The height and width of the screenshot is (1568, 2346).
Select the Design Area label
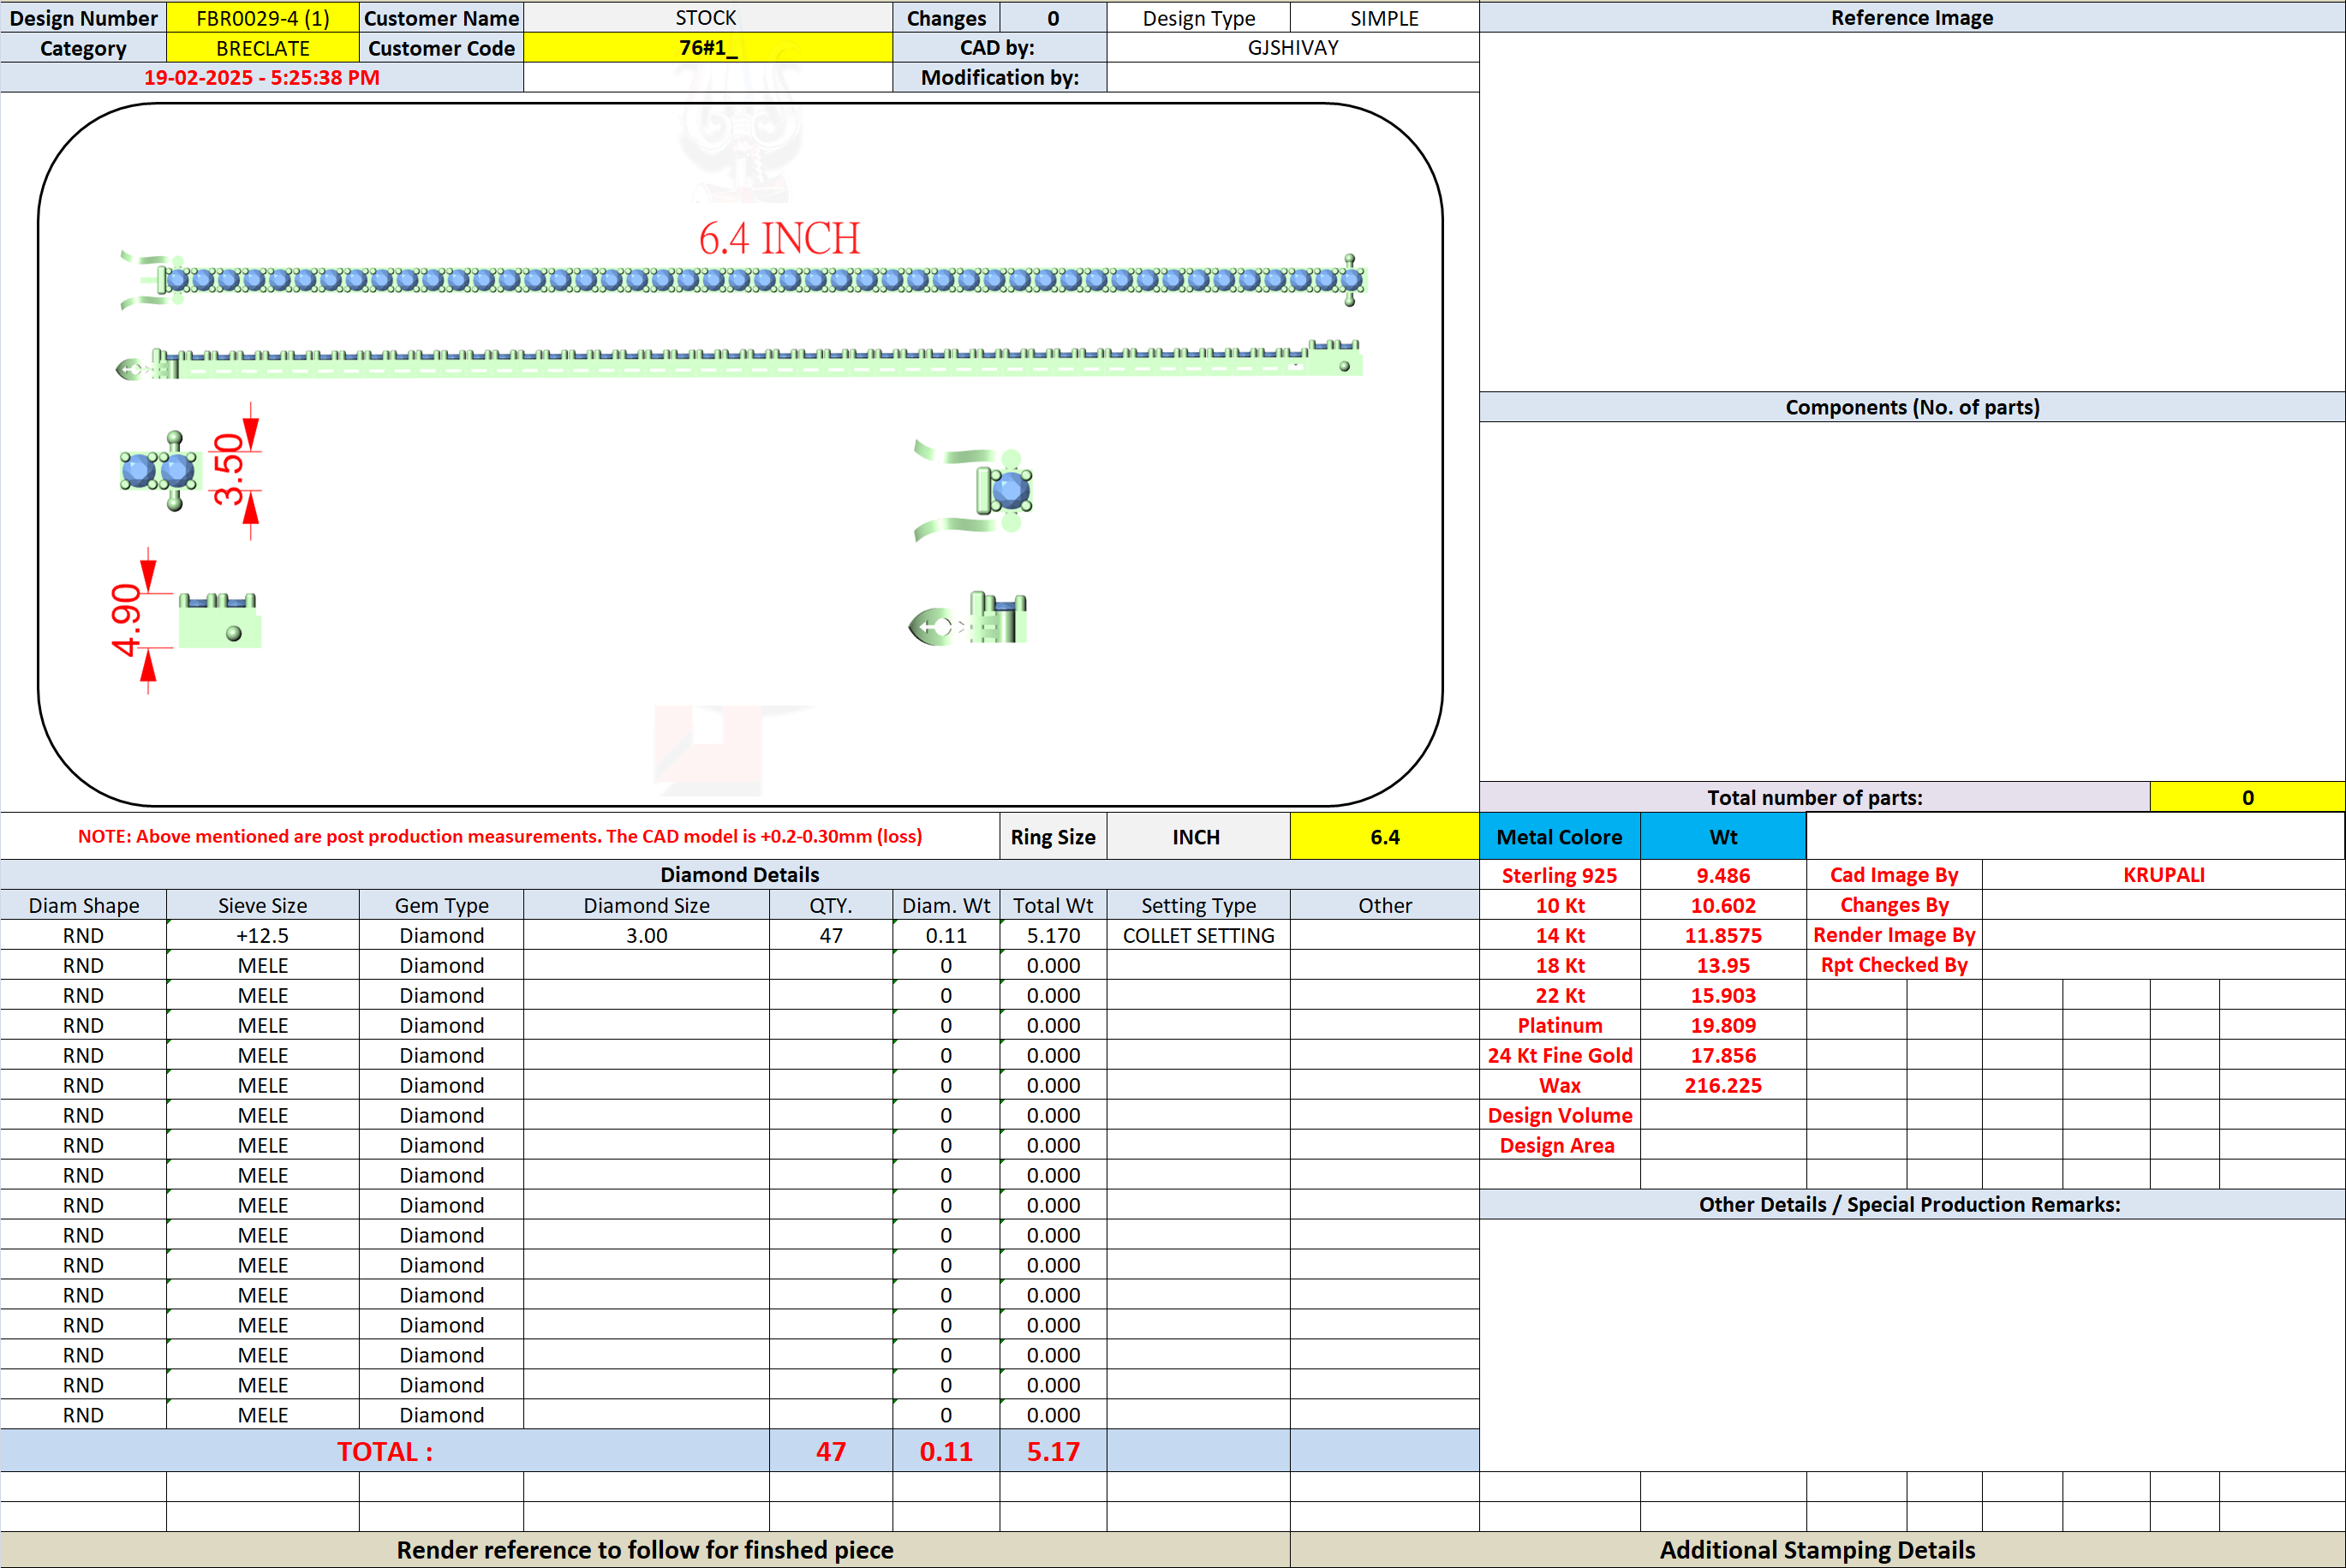pyautogui.click(x=1559, y=1145)
